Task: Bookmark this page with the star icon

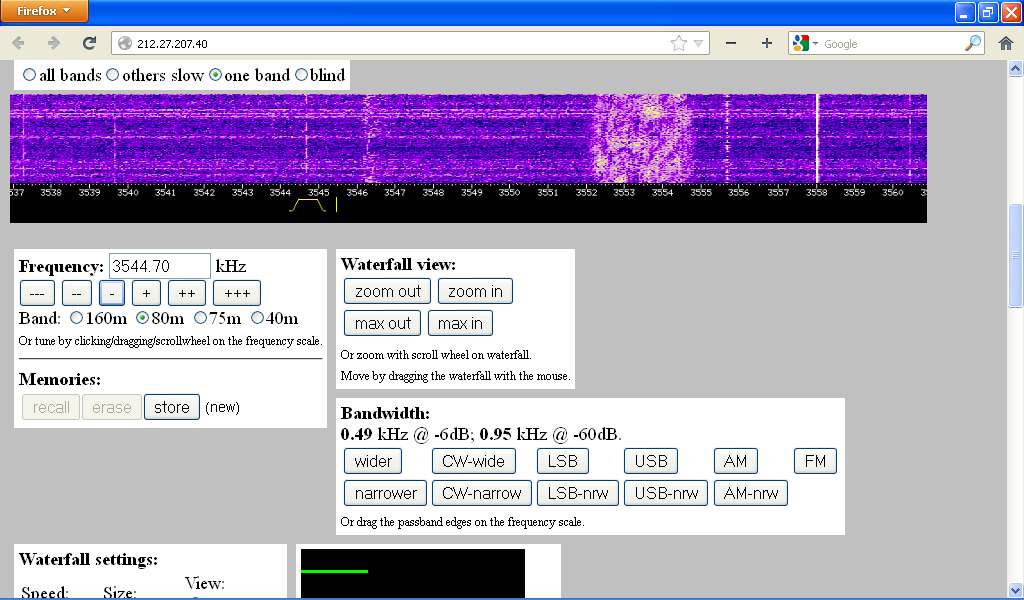Action: click(679, 43)
